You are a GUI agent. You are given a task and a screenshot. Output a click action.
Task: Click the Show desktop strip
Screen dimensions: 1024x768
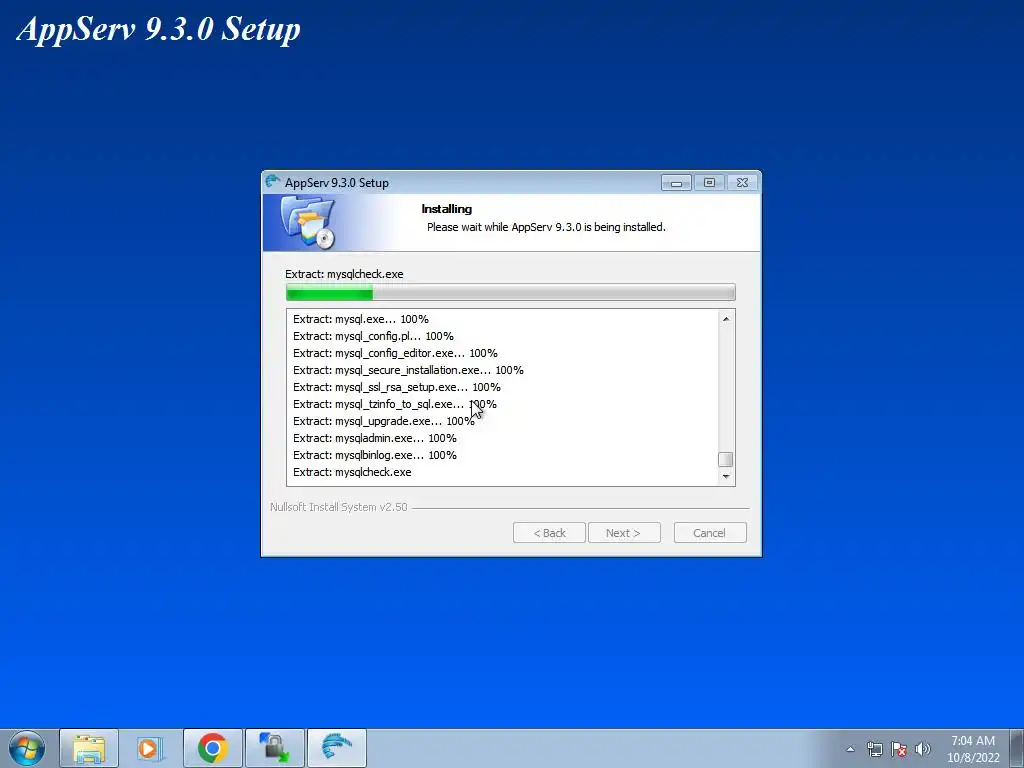(1017, 748)
